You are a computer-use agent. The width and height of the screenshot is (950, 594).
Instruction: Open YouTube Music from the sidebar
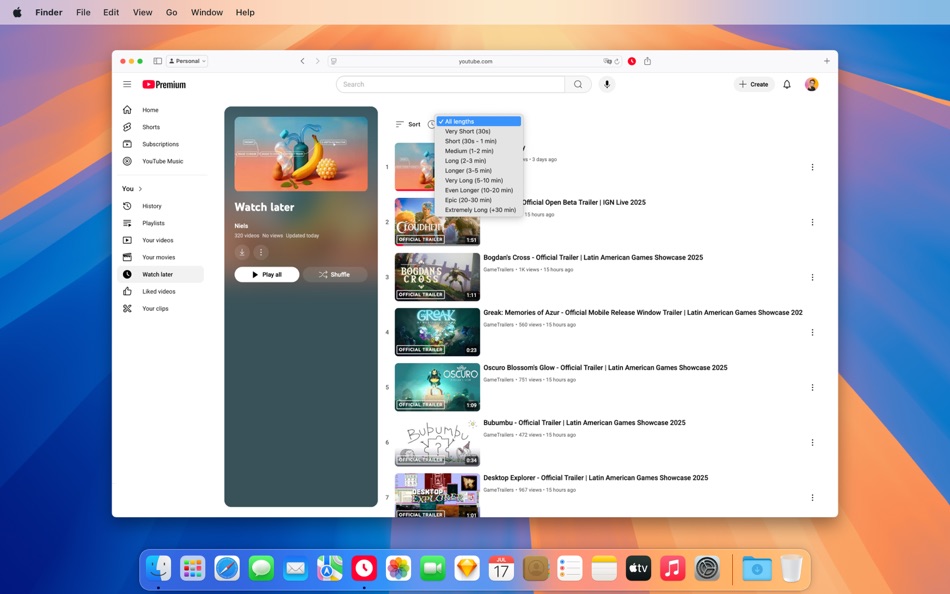coord(161,161)
